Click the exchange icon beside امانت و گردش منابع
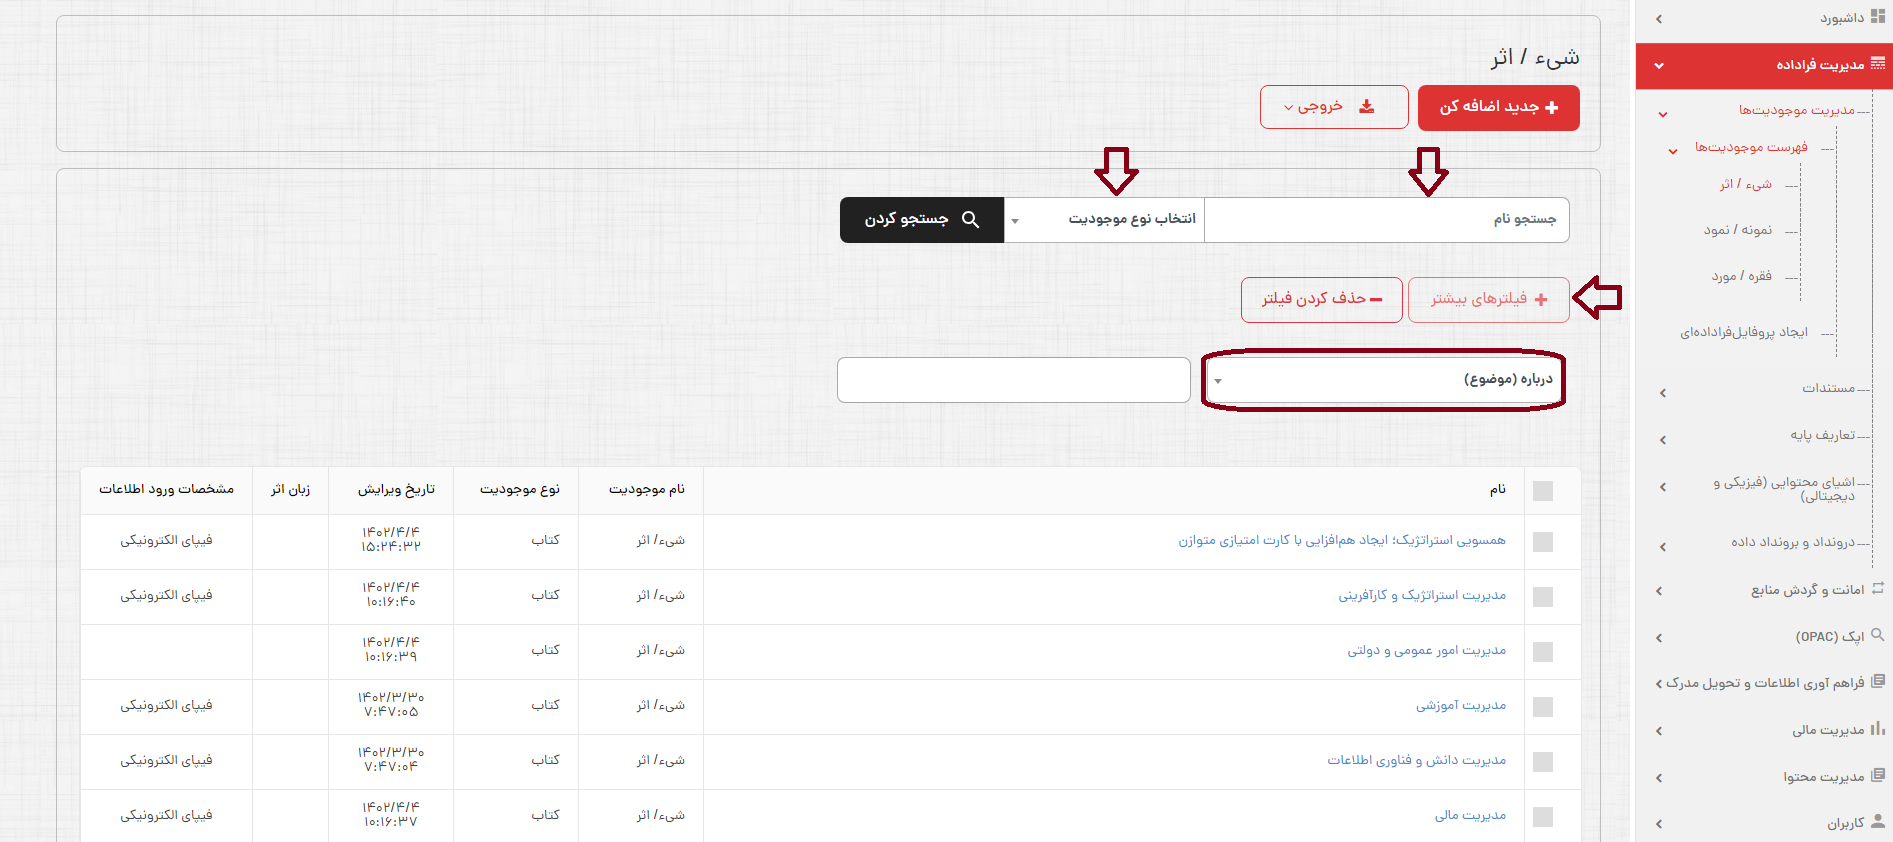1893x842 pixels. [1877, 589]
